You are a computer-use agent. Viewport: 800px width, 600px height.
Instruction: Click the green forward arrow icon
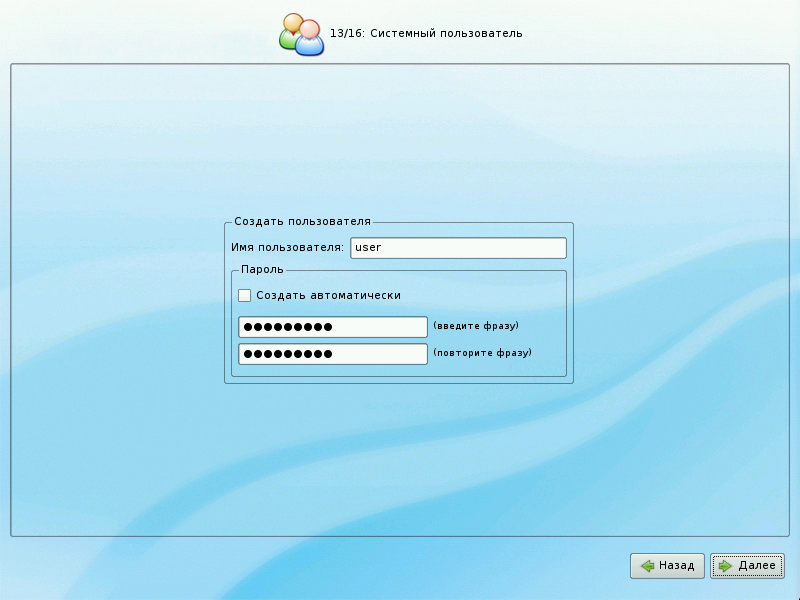[x=725, y=566]
